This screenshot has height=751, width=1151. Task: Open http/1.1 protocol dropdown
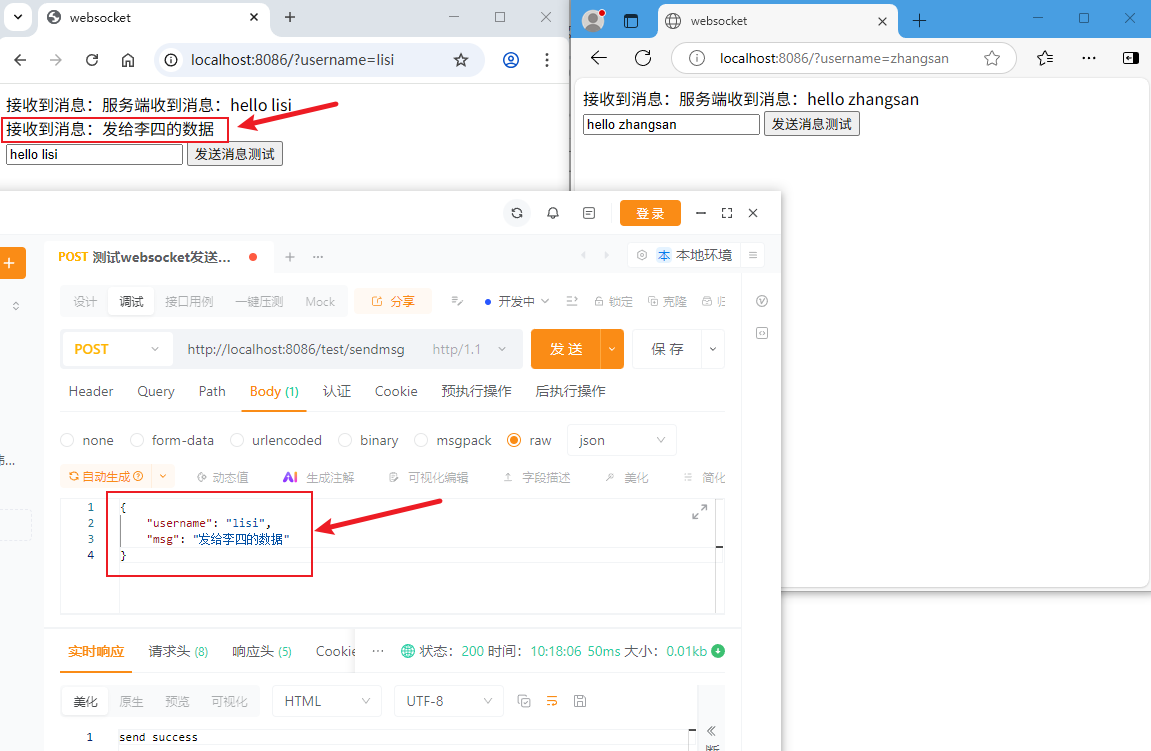pyautogui.click(x=469, y=349)
